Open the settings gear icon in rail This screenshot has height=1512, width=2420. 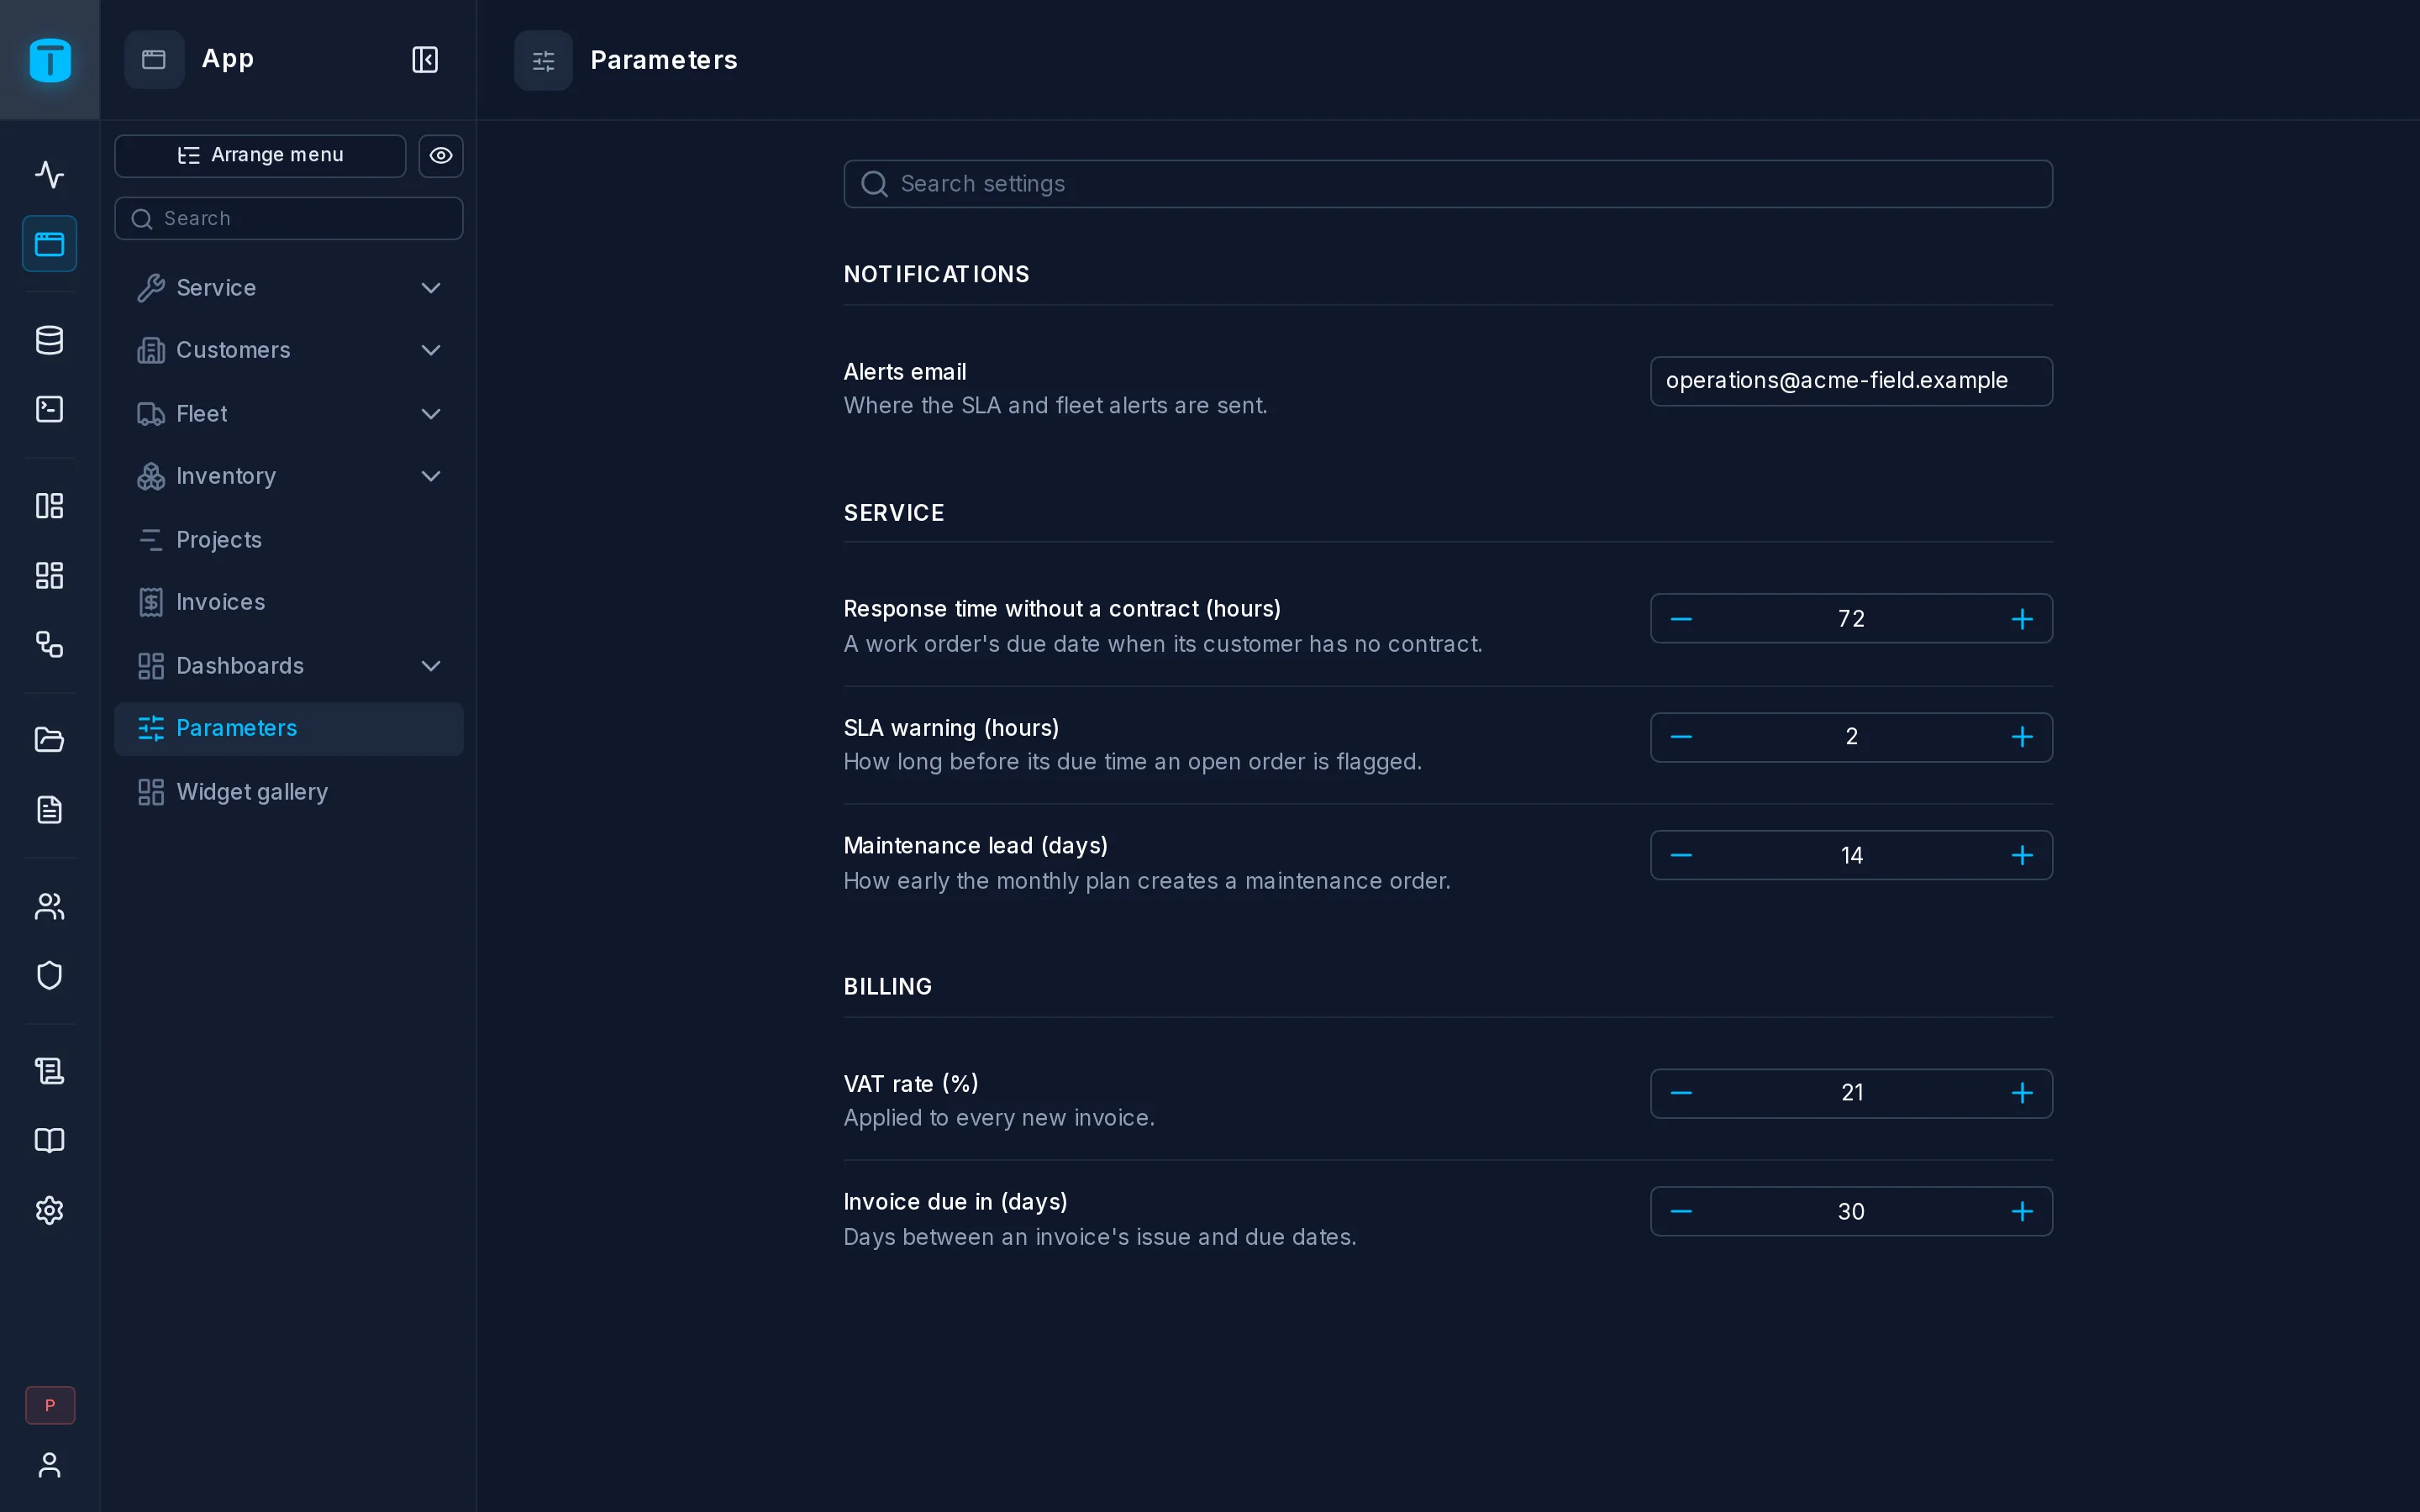tap(49, 1211)
